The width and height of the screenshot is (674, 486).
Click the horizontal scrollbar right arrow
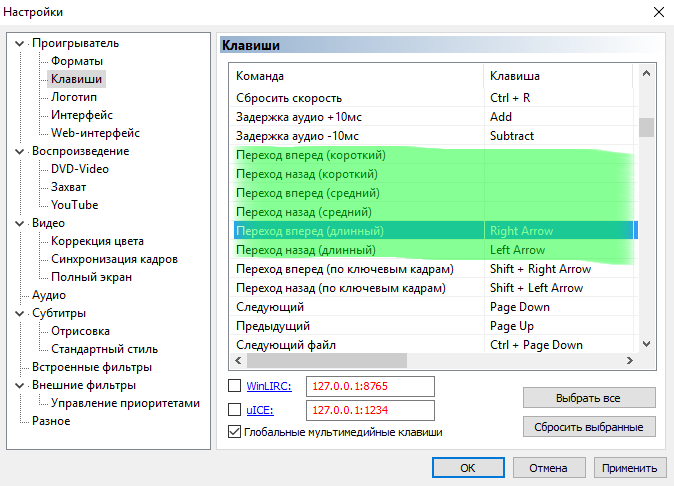[x=629, y=360]
